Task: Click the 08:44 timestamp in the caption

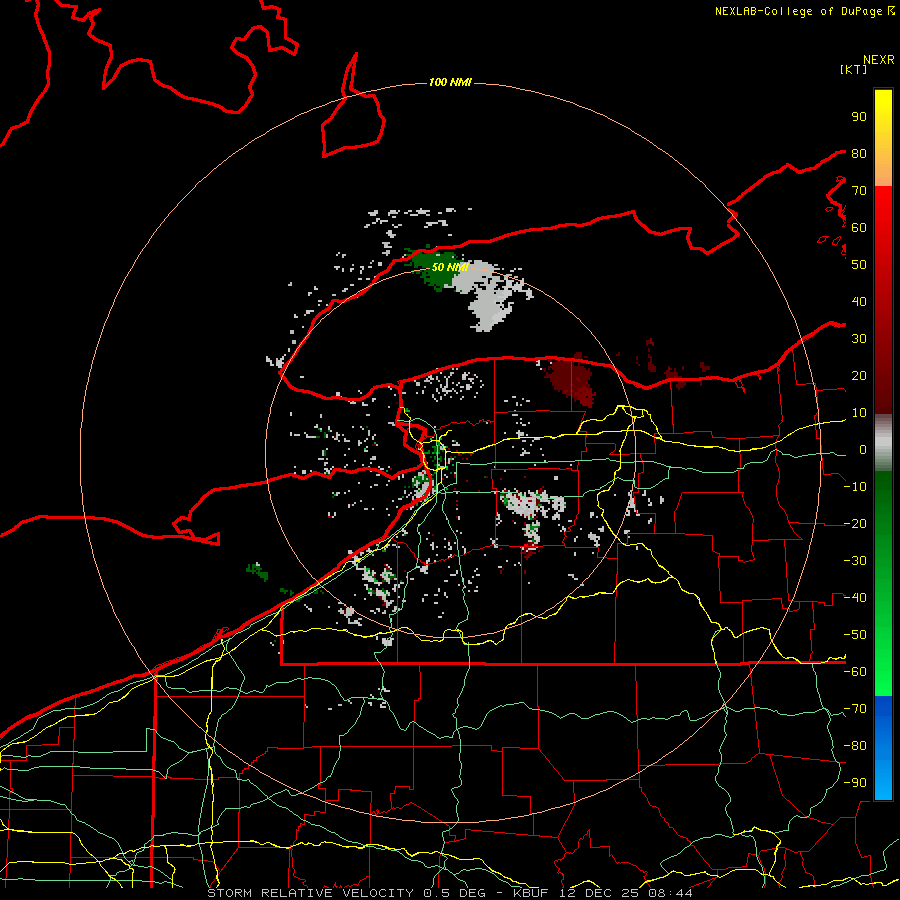Action: pos(670,893)
